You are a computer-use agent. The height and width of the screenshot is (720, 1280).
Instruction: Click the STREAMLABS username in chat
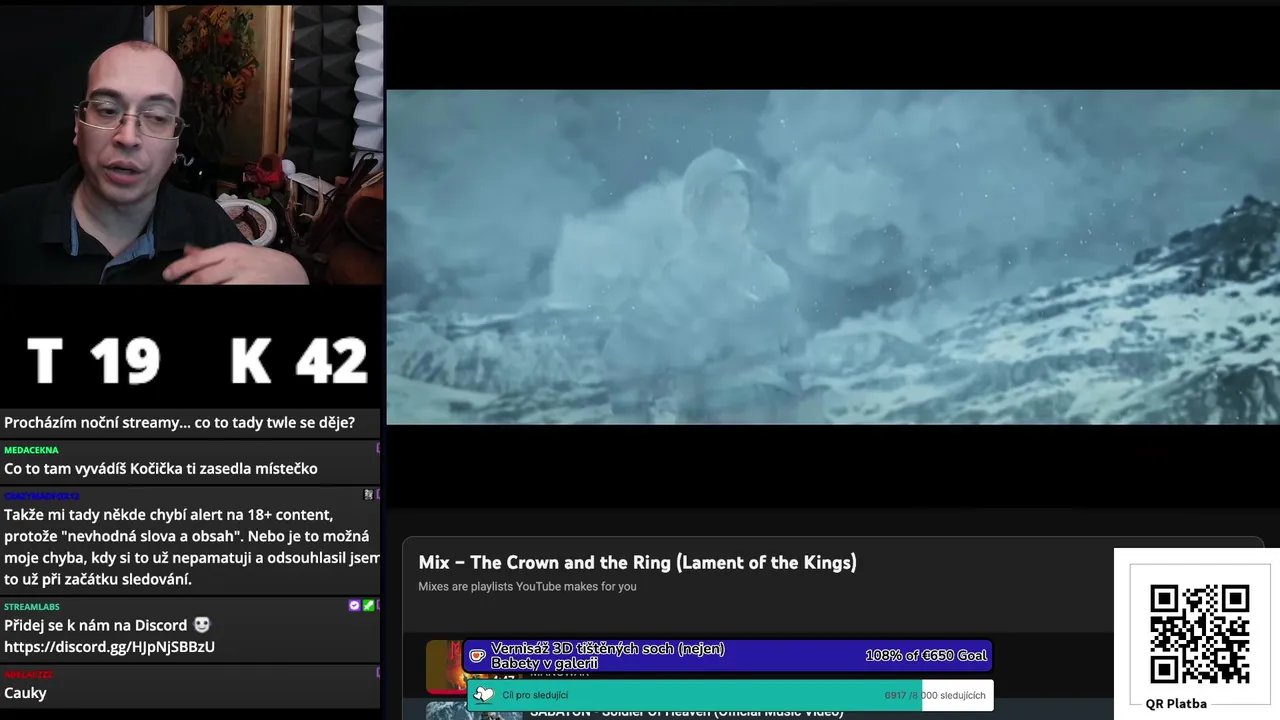pyautogui.click(x=32, y=607)
